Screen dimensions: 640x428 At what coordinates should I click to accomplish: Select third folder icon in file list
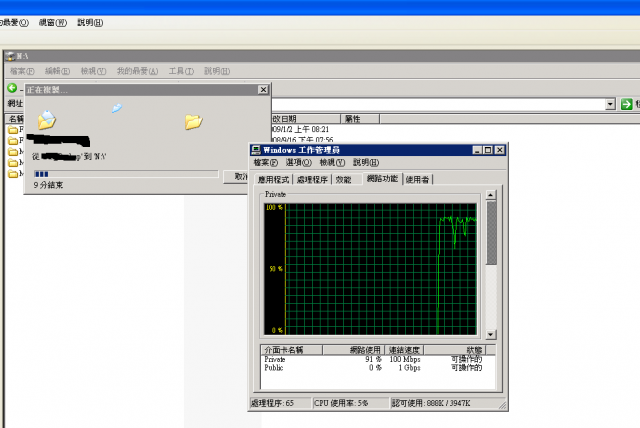(x=13, y=152)
